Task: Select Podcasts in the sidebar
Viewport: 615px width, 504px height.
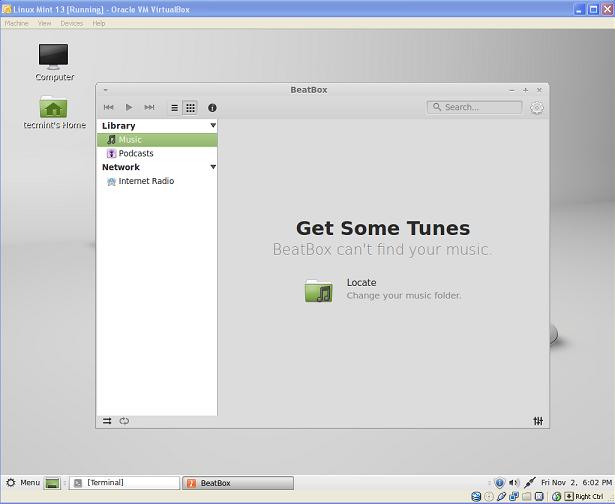Action: point(135,154)
